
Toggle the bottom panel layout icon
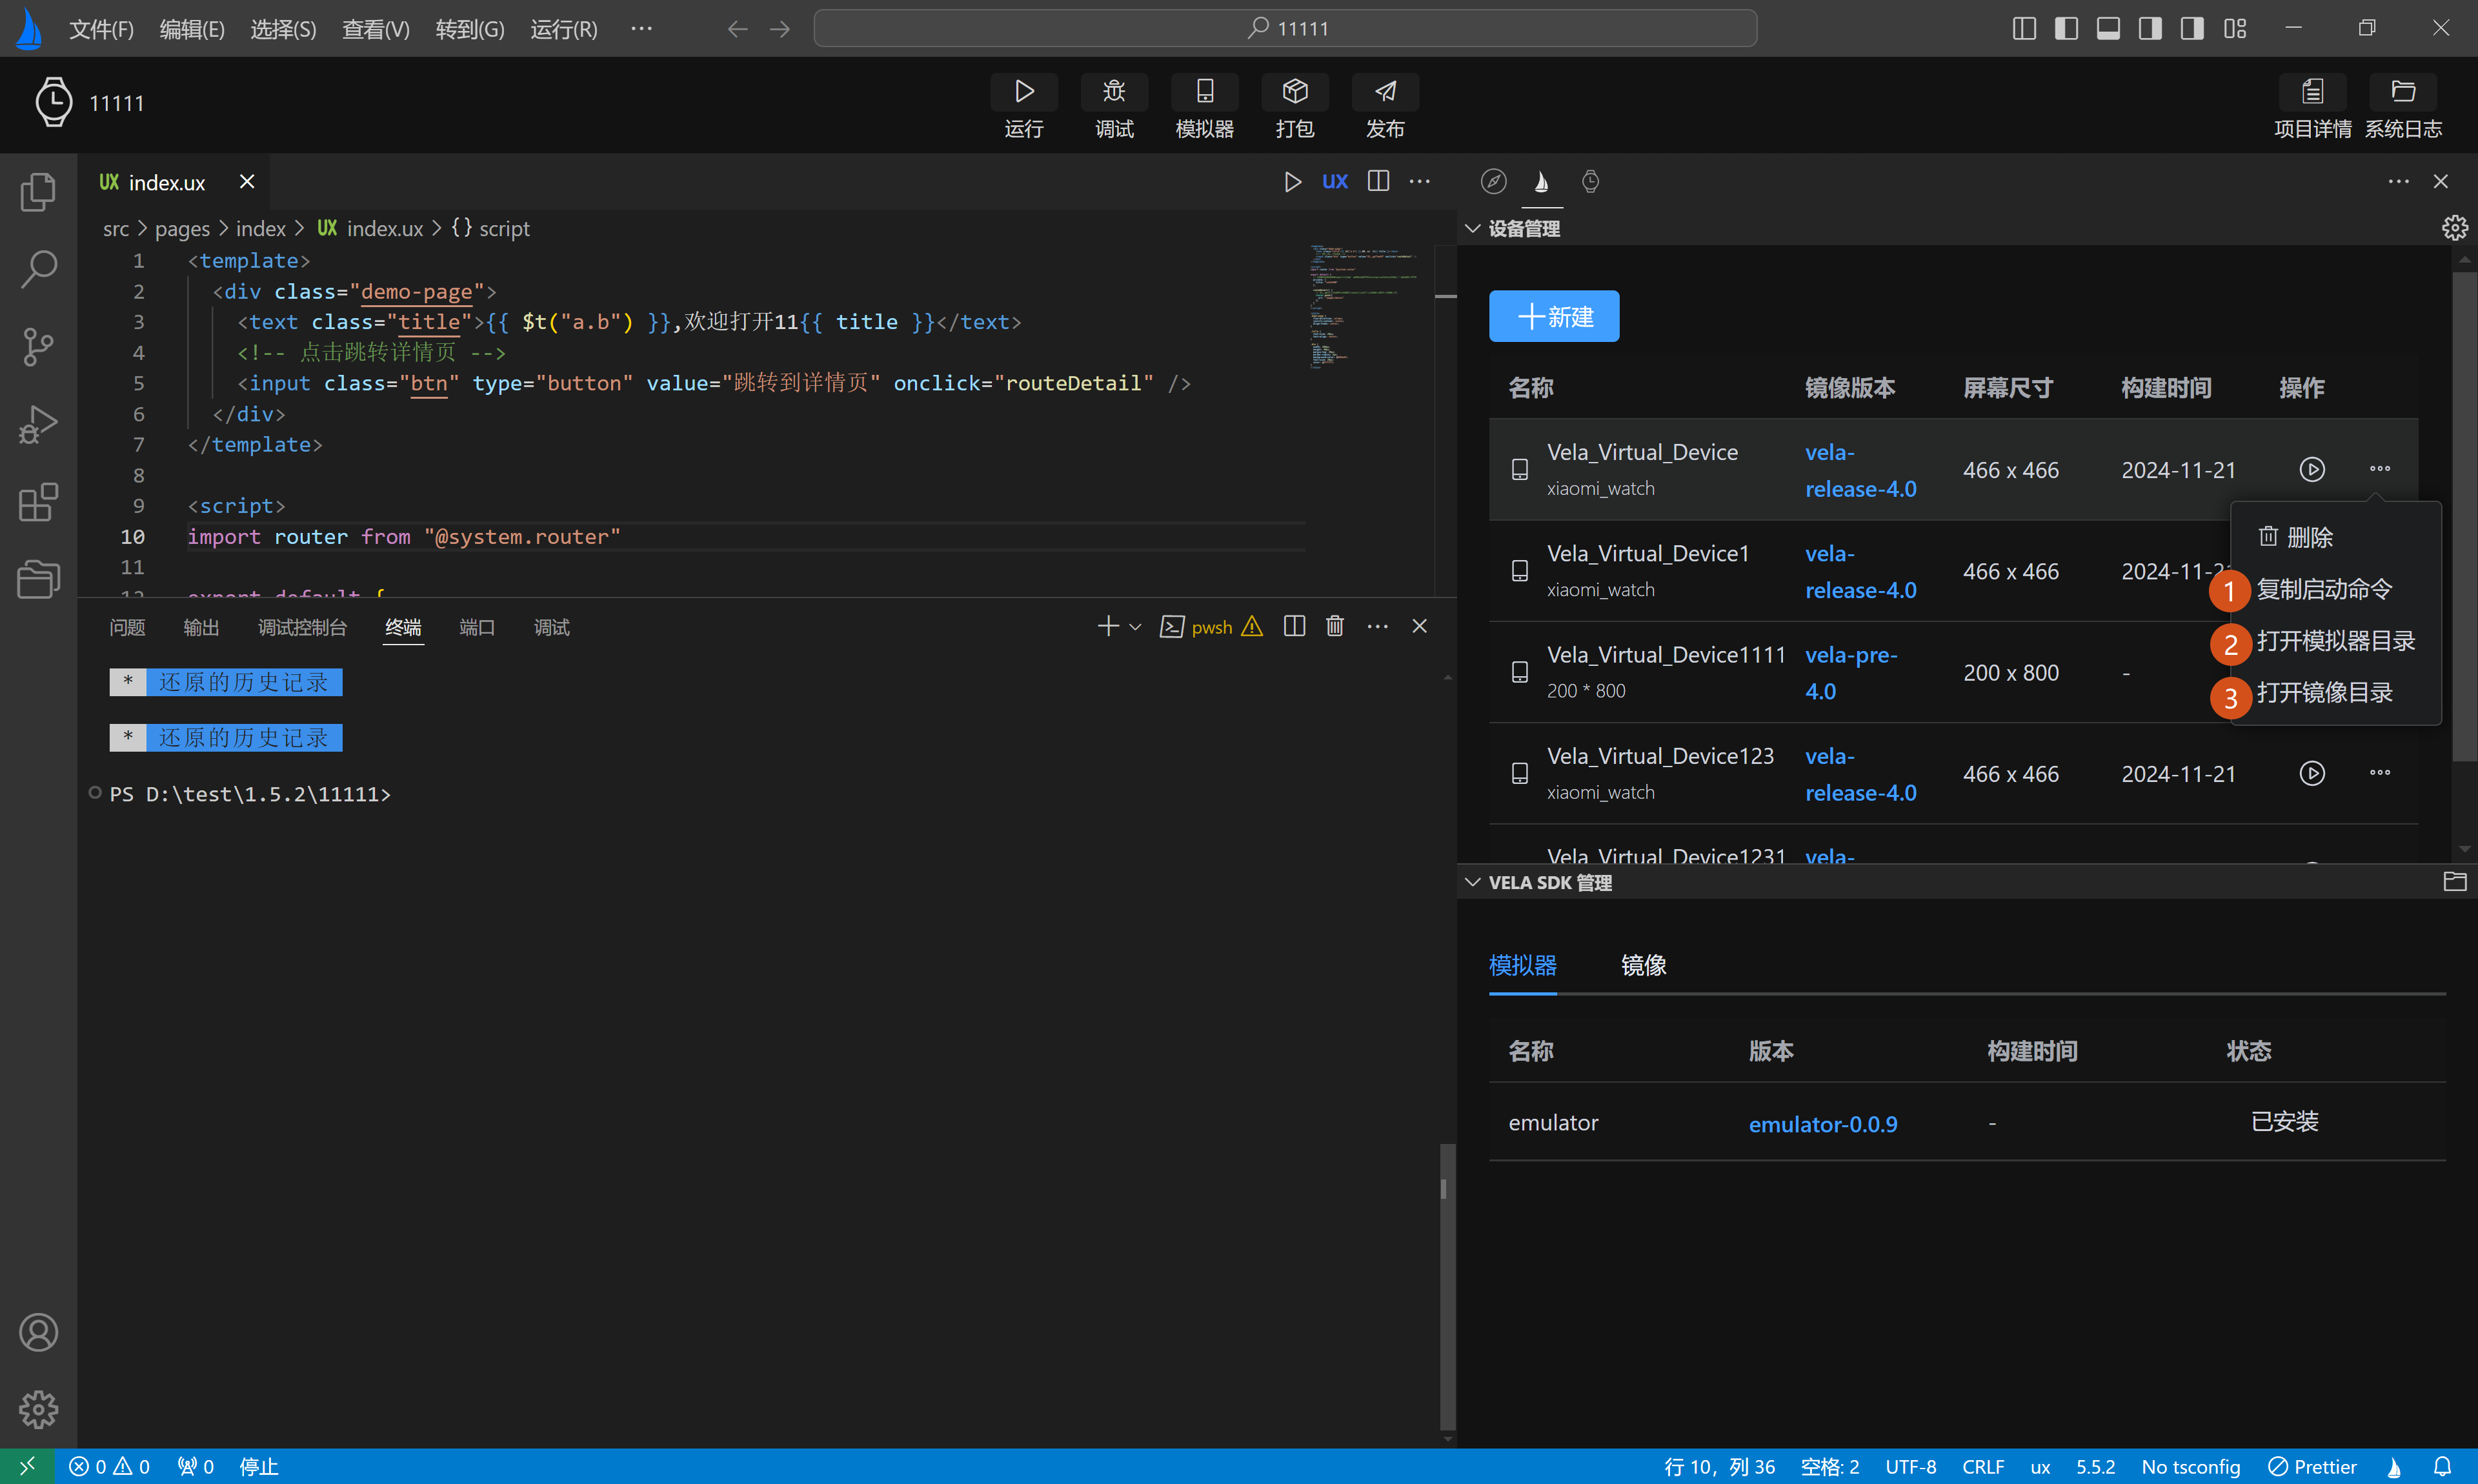coord(2108,28)
